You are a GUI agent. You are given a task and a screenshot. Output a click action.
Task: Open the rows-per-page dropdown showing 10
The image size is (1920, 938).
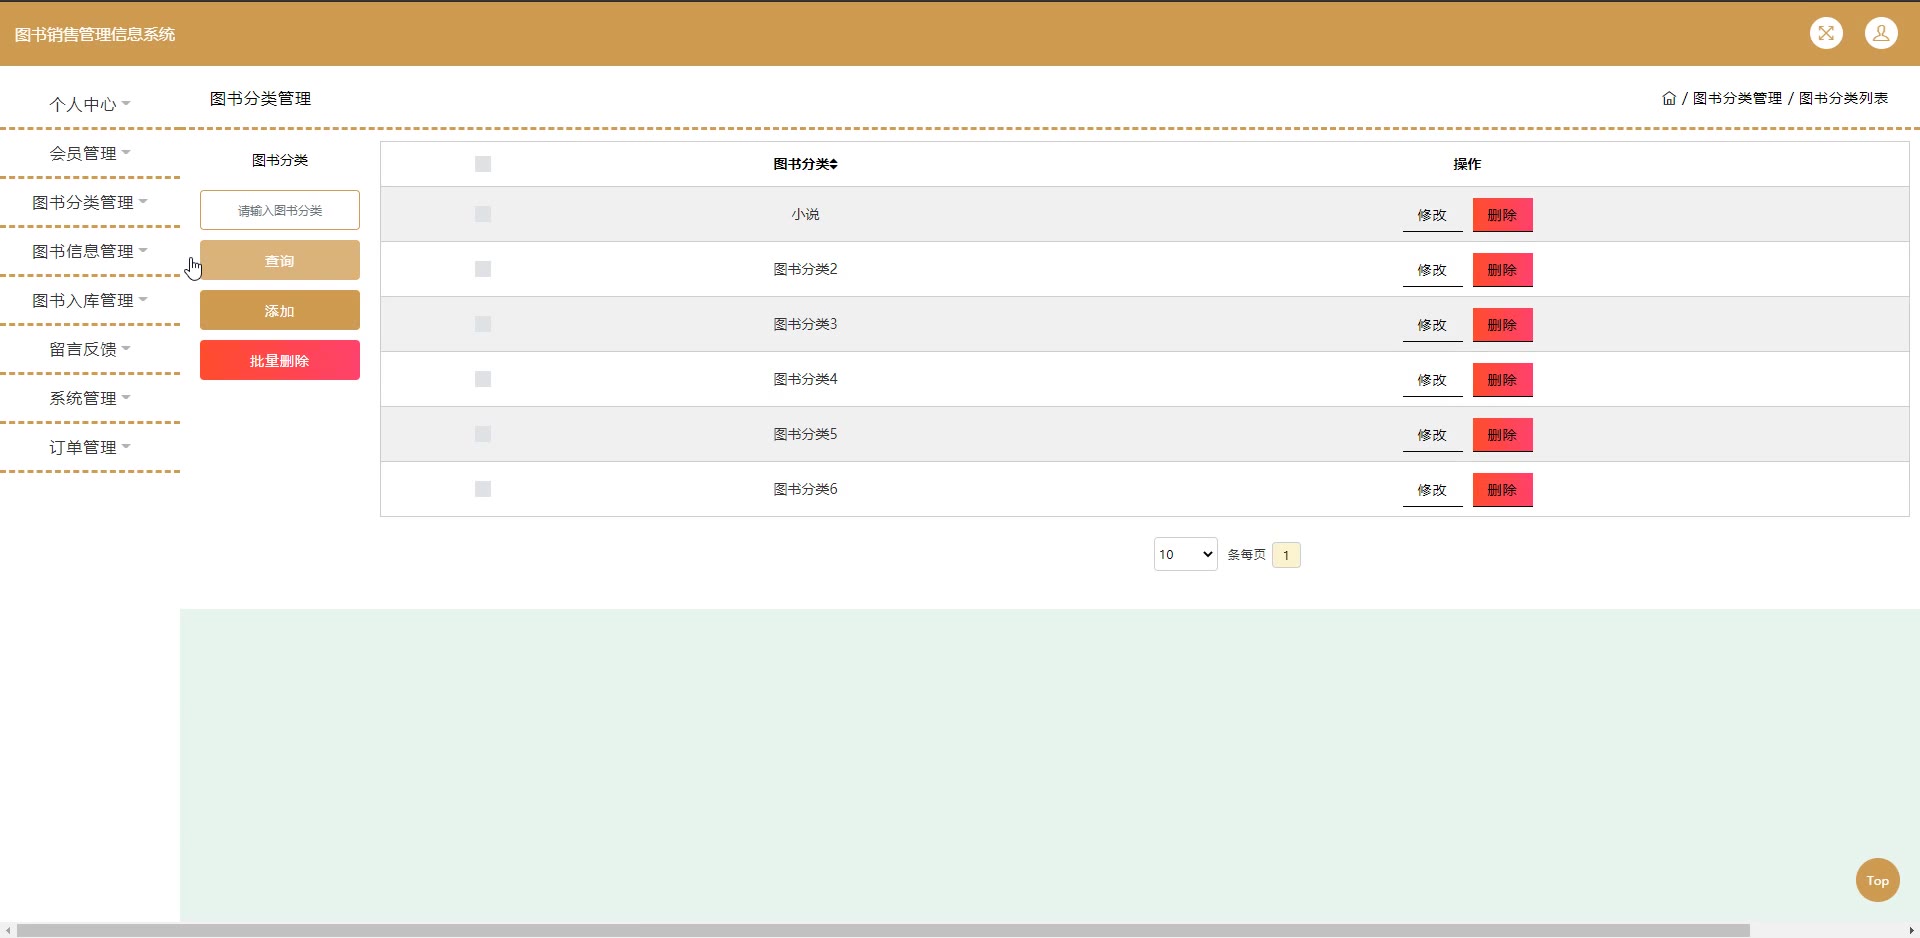click(x=1185, y=554)
